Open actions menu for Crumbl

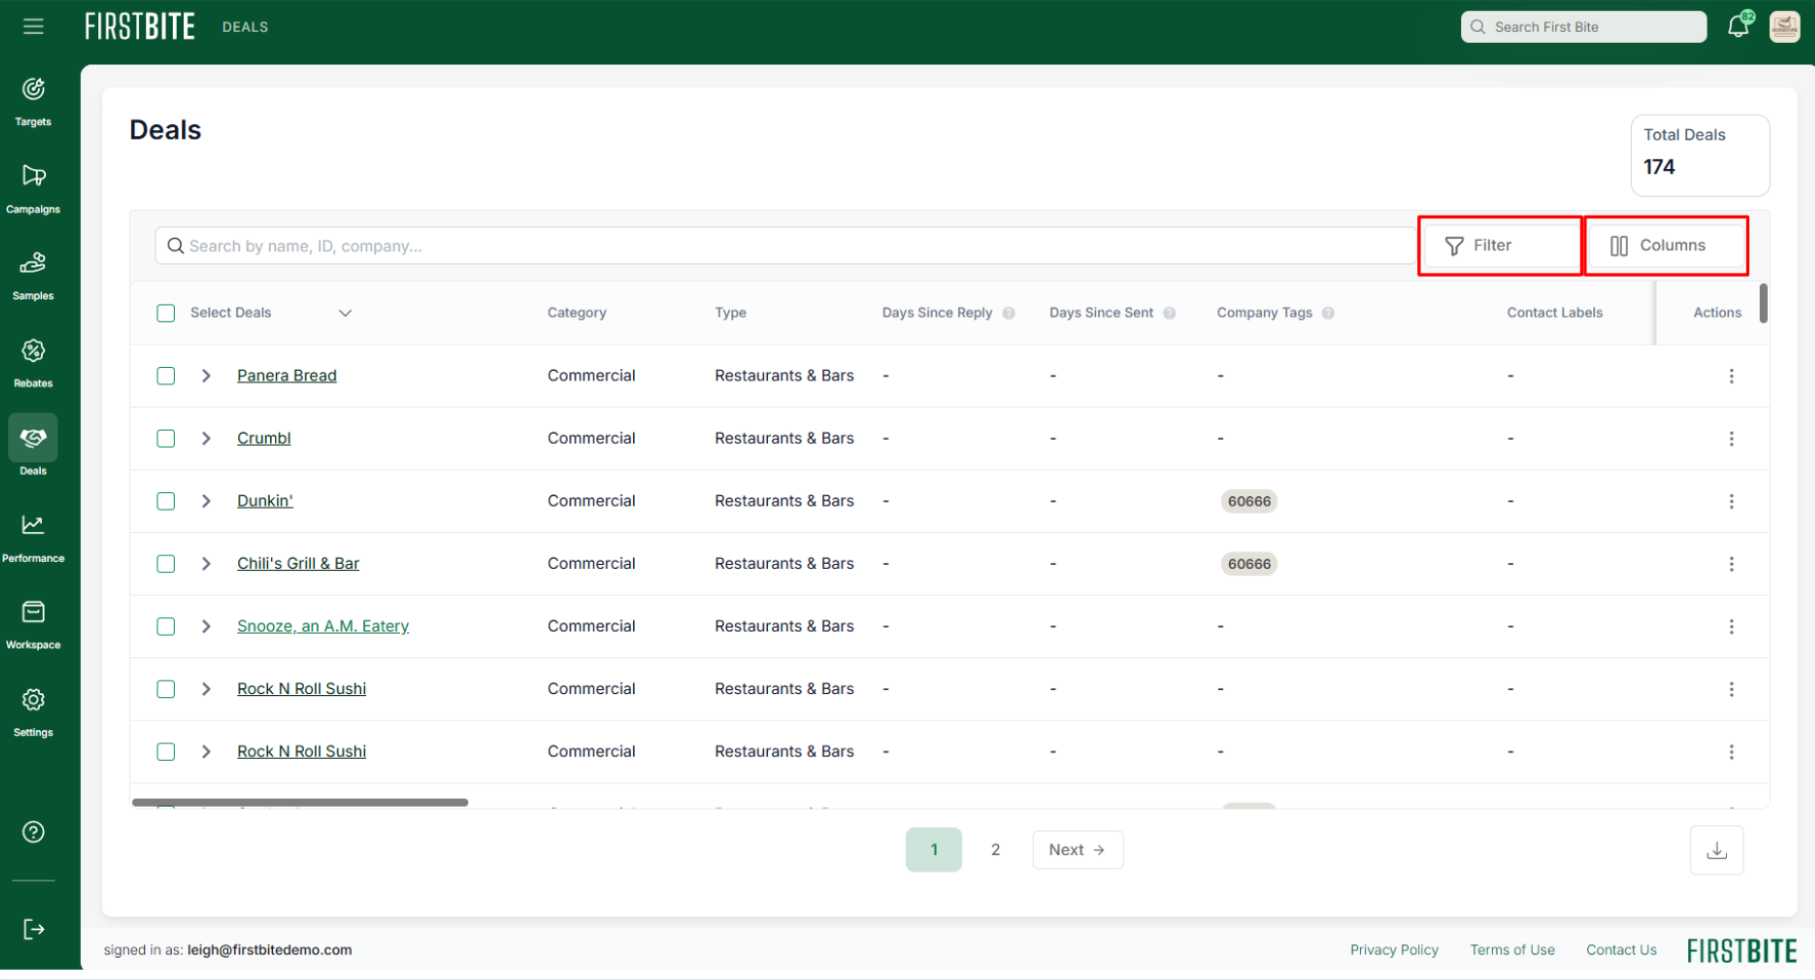point(1731,439)
